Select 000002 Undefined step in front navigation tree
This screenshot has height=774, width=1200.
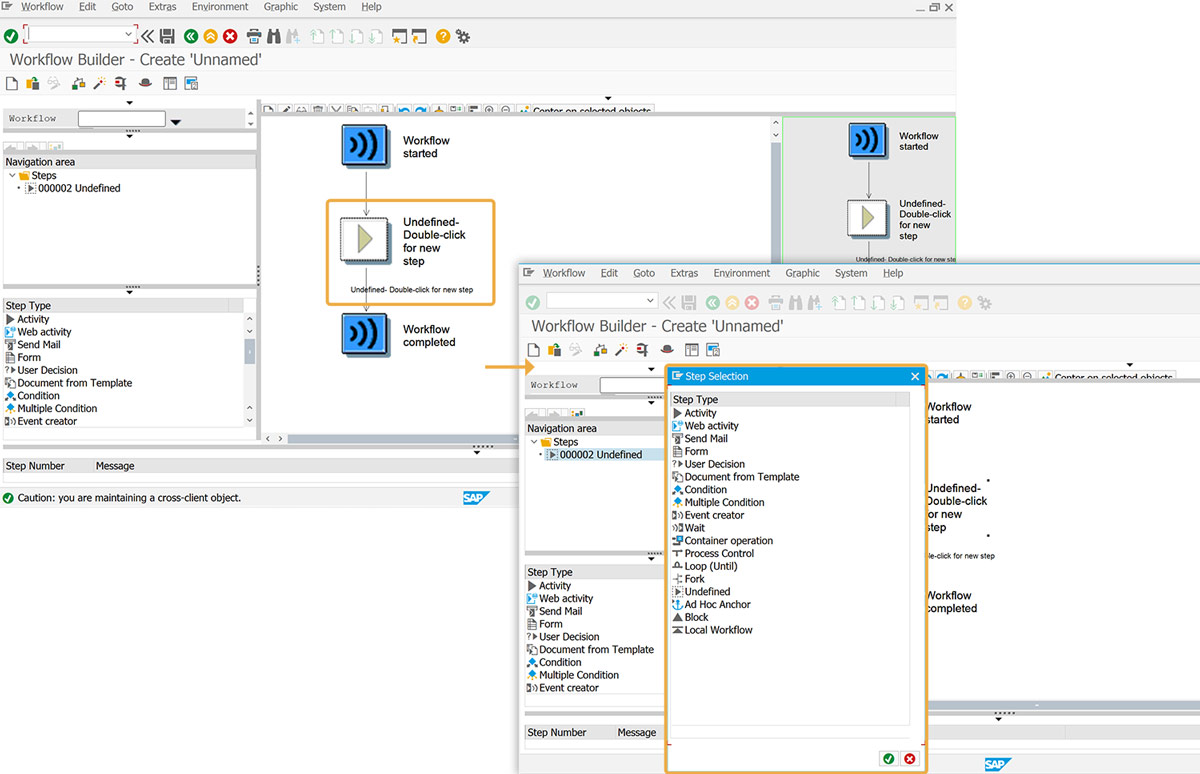[x=601, y=455]
